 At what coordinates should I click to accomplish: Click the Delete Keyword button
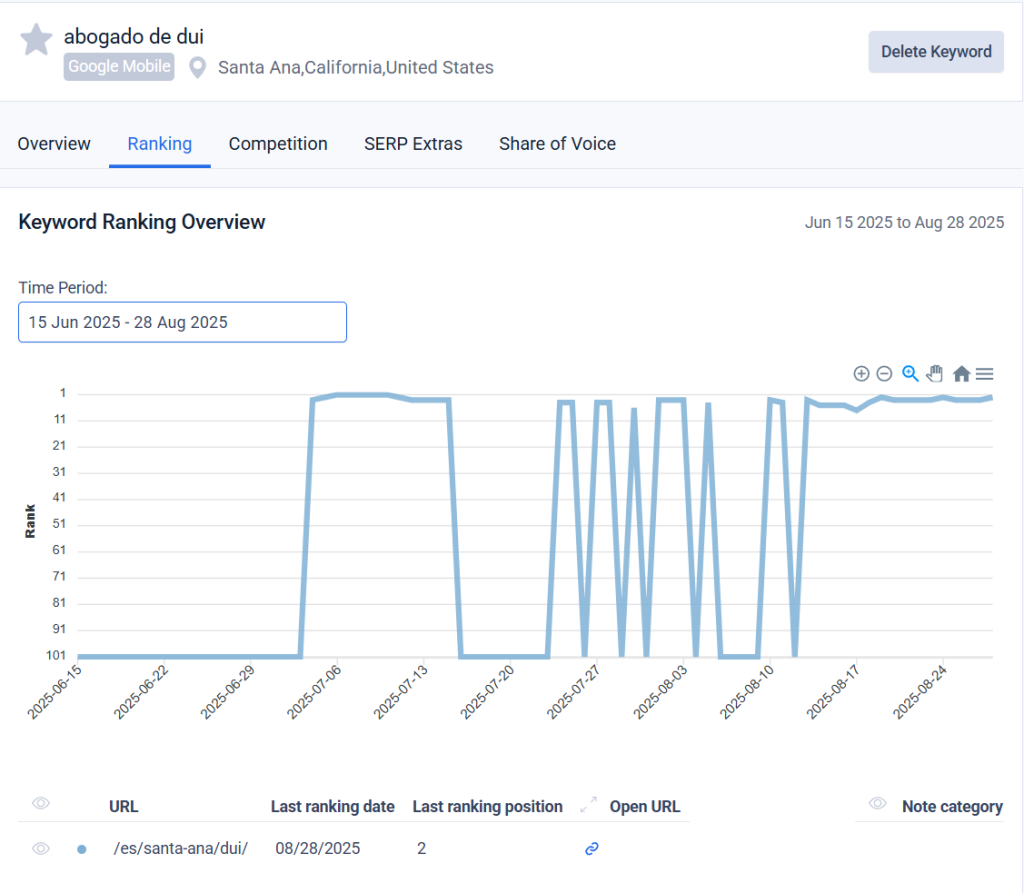pos(936,52)
